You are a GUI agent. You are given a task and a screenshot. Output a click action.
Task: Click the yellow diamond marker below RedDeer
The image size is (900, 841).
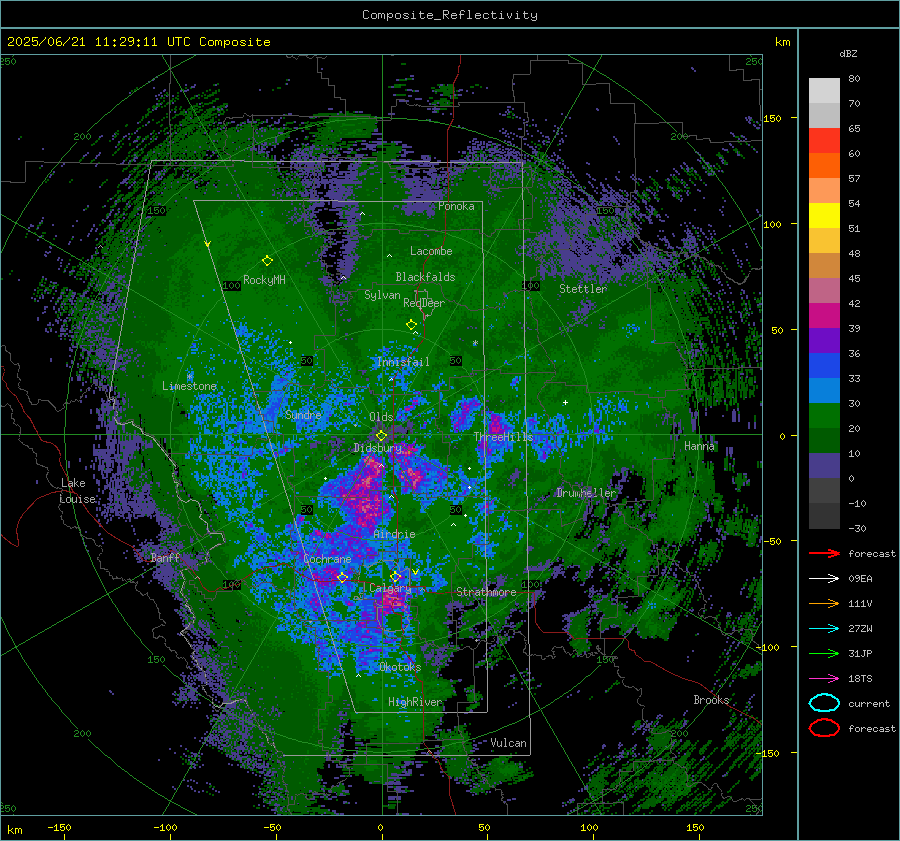[411, 325]
